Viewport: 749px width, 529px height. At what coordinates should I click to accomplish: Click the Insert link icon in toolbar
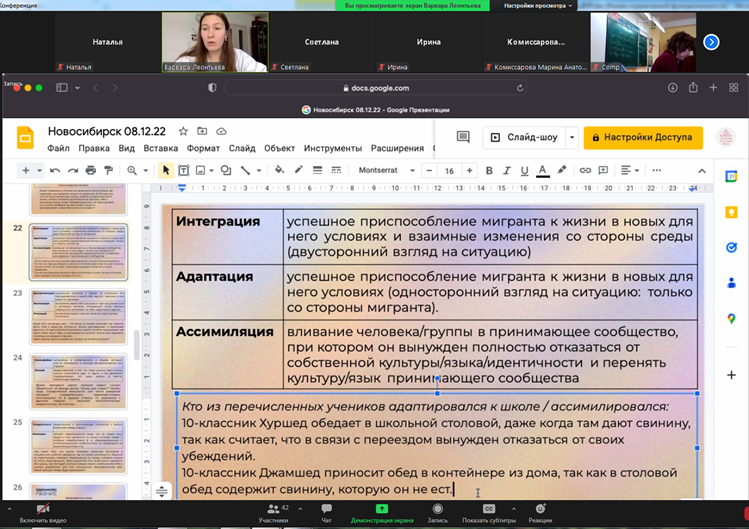[586, 171]
